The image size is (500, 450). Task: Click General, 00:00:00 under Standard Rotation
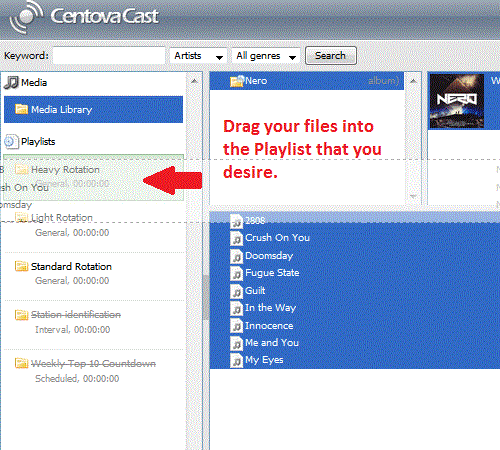point(72,281)
